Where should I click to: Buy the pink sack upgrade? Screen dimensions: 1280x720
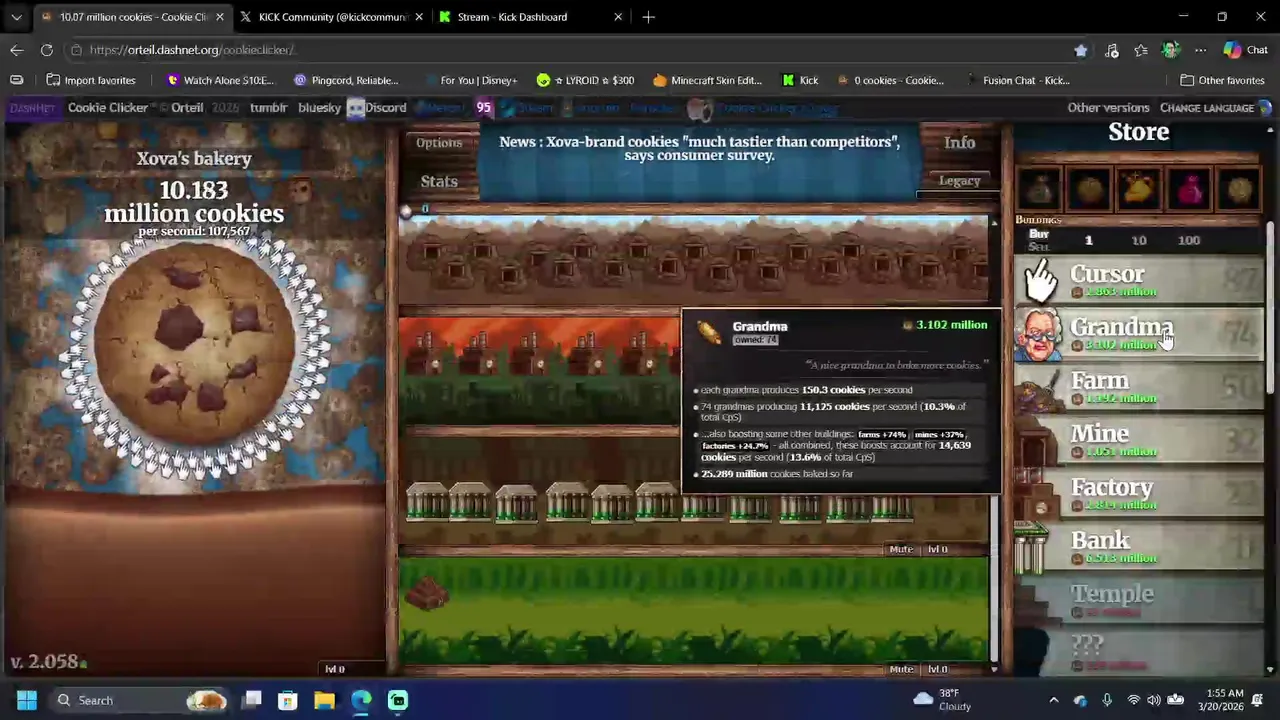pyautogui.click(x=1190, y=188)
